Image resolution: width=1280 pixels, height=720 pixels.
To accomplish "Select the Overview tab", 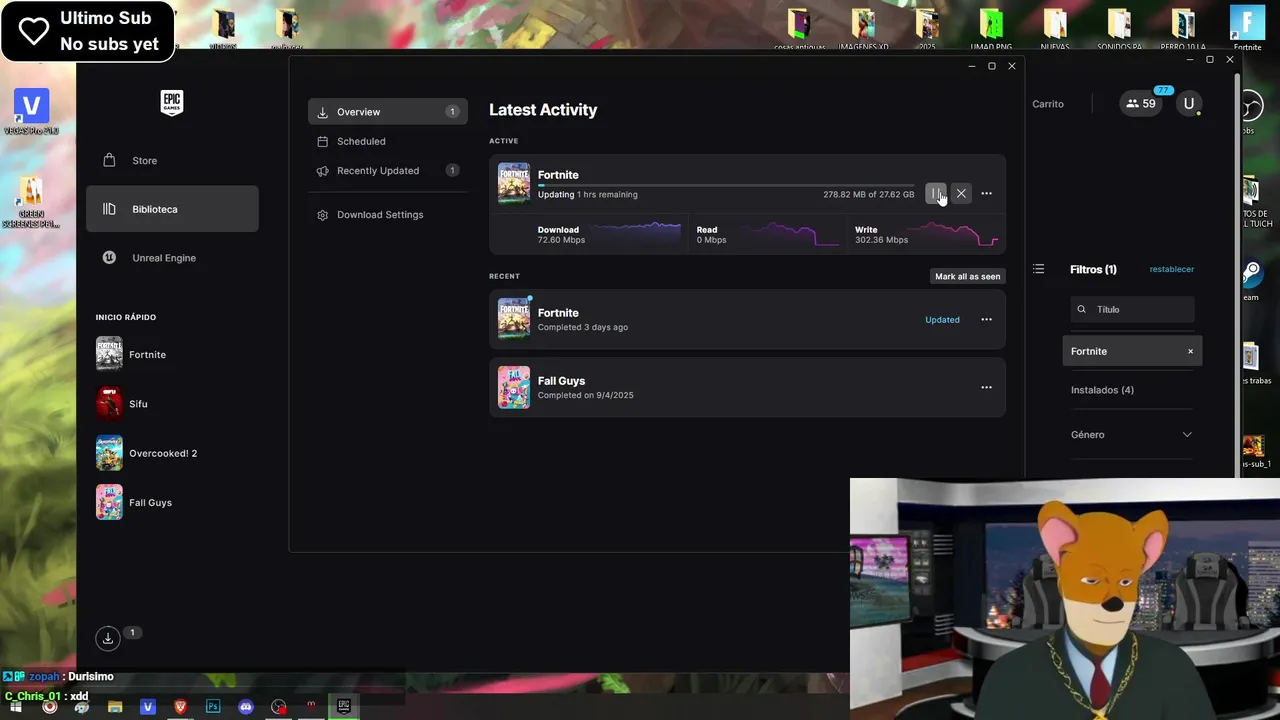I will (388, 112).
